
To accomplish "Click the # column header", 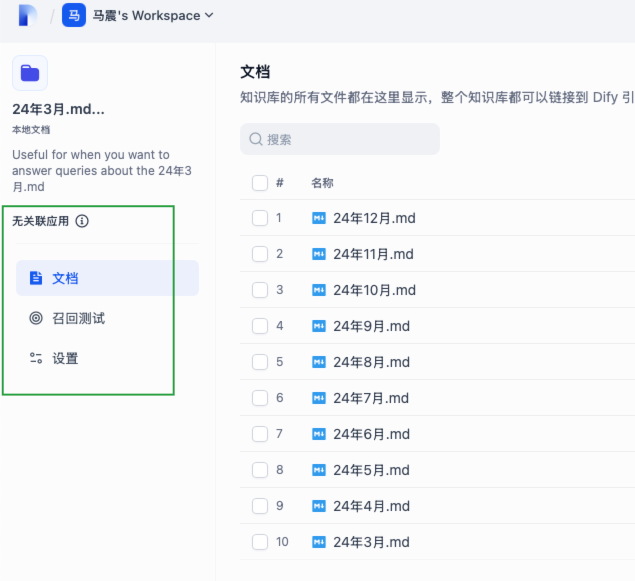I will click(x=279, y=183).
